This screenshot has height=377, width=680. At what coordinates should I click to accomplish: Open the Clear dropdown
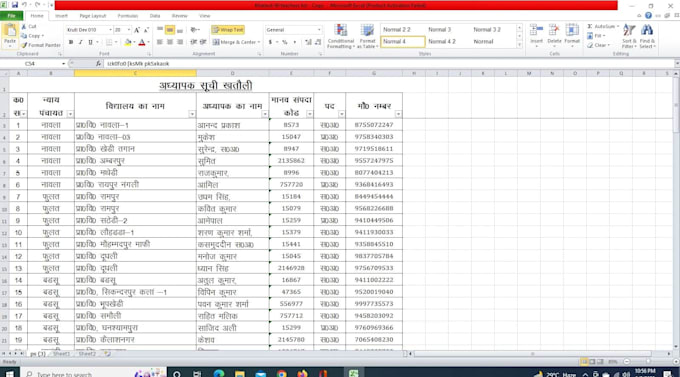[599, 45]
